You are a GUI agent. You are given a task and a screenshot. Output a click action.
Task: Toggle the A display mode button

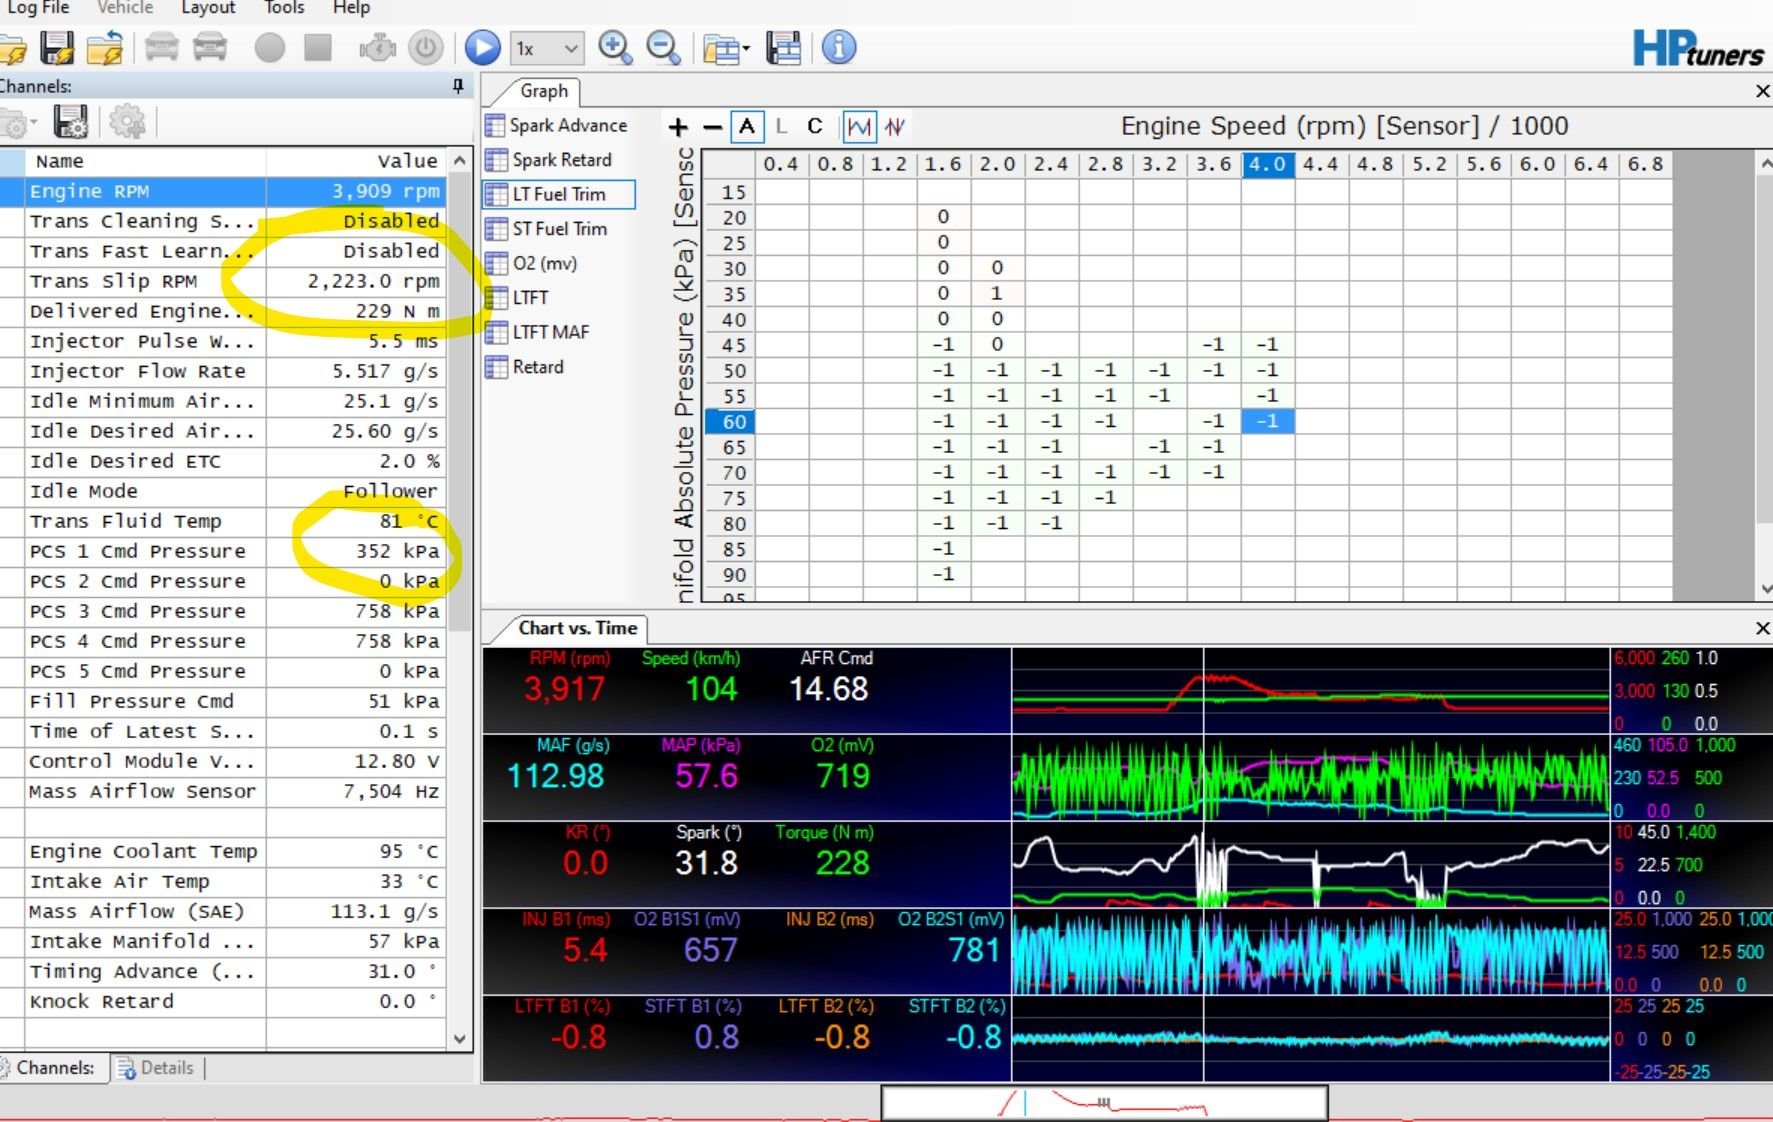746,127
